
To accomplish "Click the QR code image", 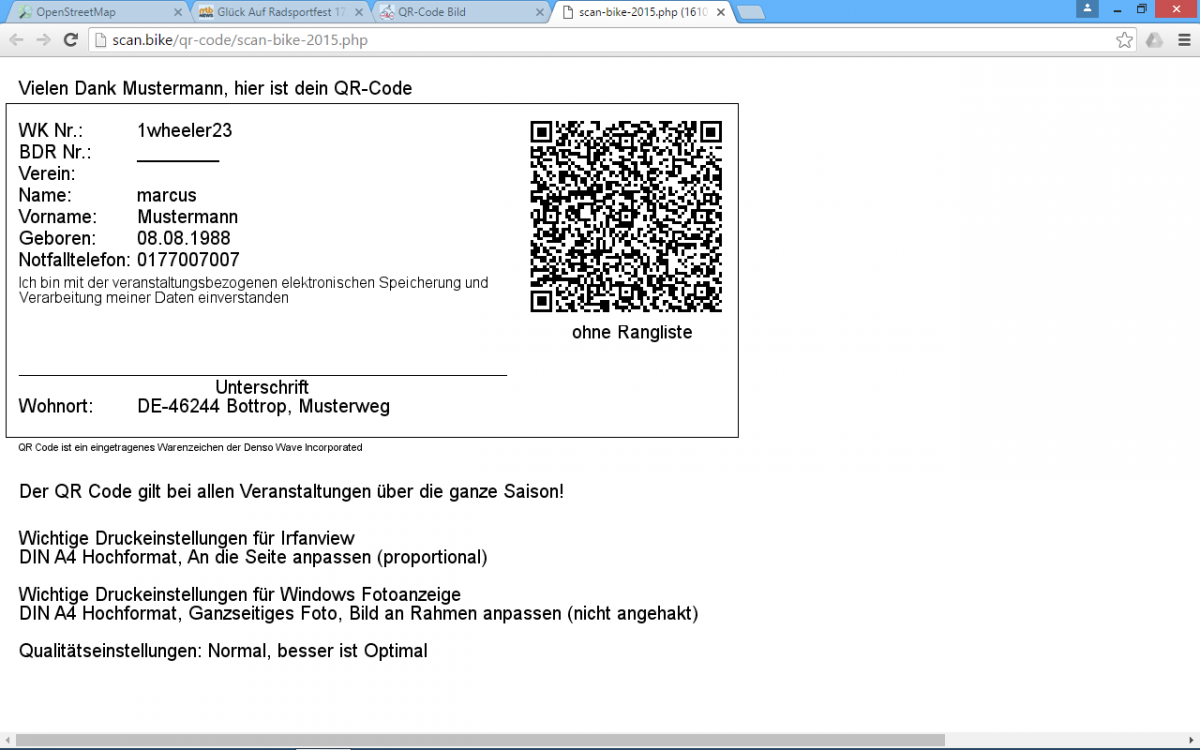I will 626,216.
